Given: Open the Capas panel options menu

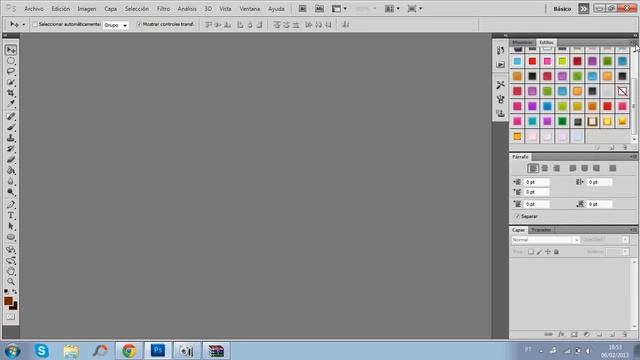Looking at the screenshot, I should (633, 230).
